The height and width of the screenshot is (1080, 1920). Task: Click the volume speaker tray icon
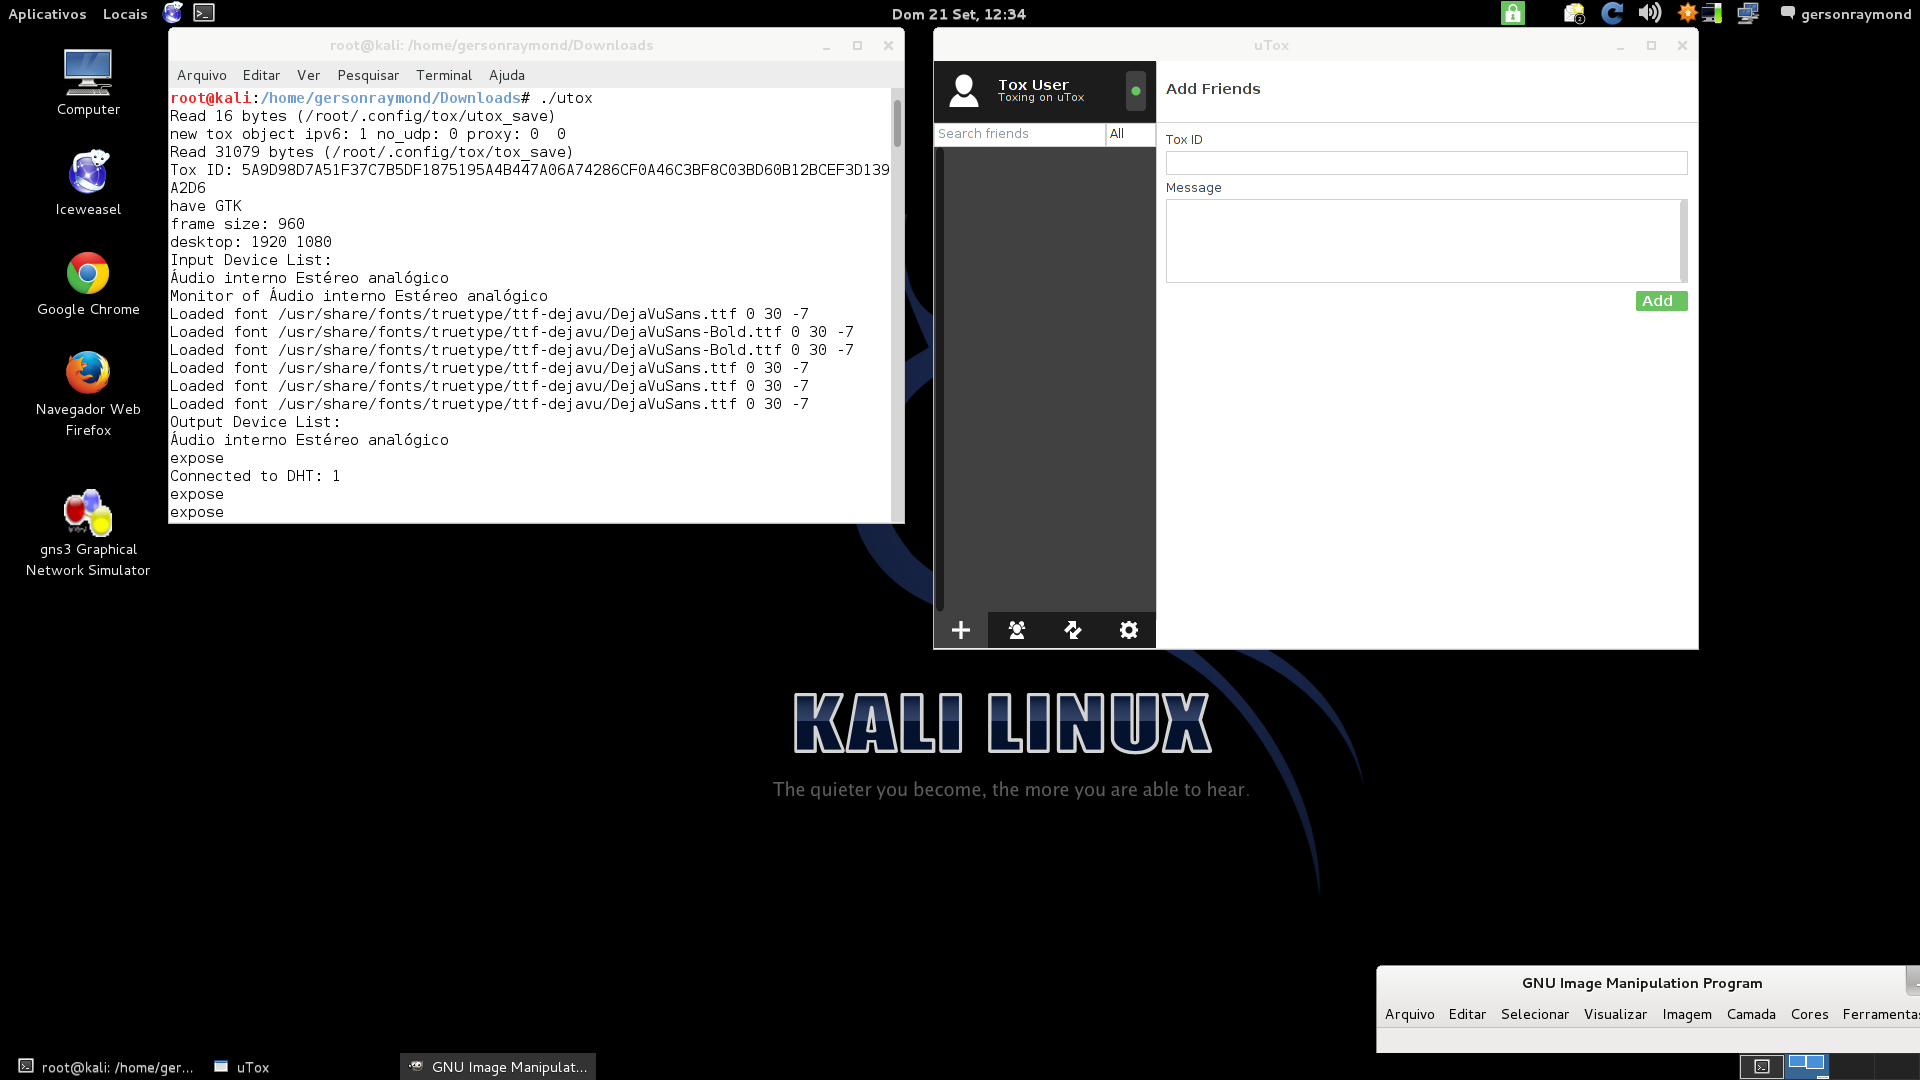(x=1649, y=13)
